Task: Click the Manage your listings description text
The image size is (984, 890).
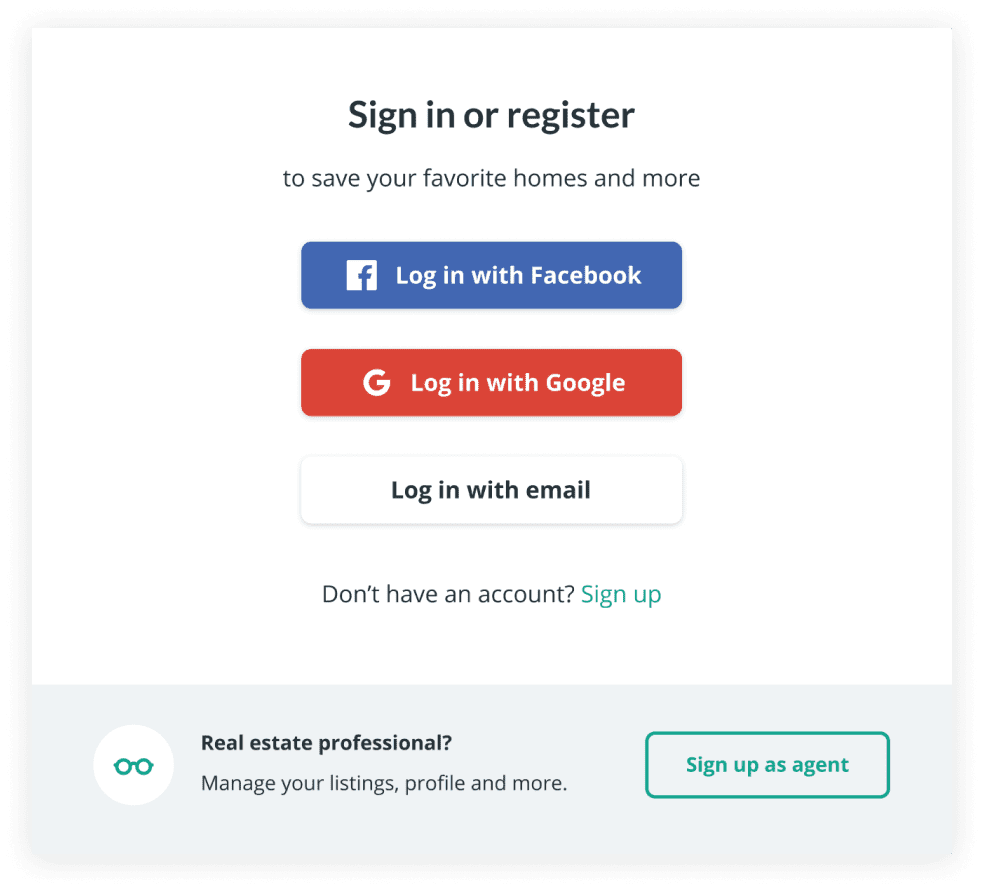Action: point(384,783)
